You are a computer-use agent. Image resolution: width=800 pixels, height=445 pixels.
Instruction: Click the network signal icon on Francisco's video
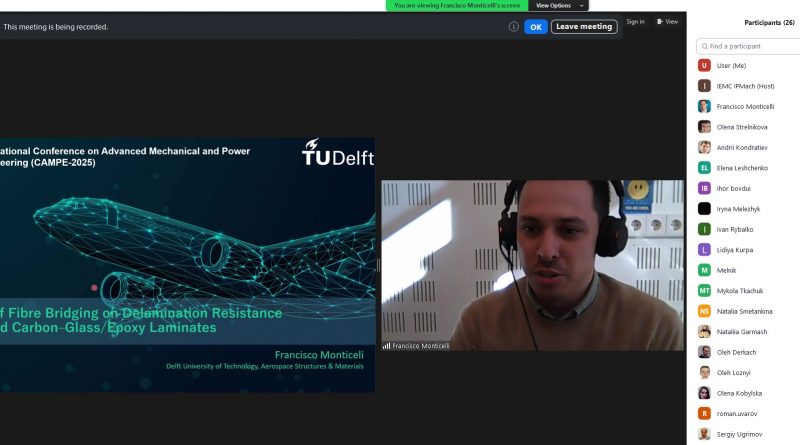click(x=386, y=346)
